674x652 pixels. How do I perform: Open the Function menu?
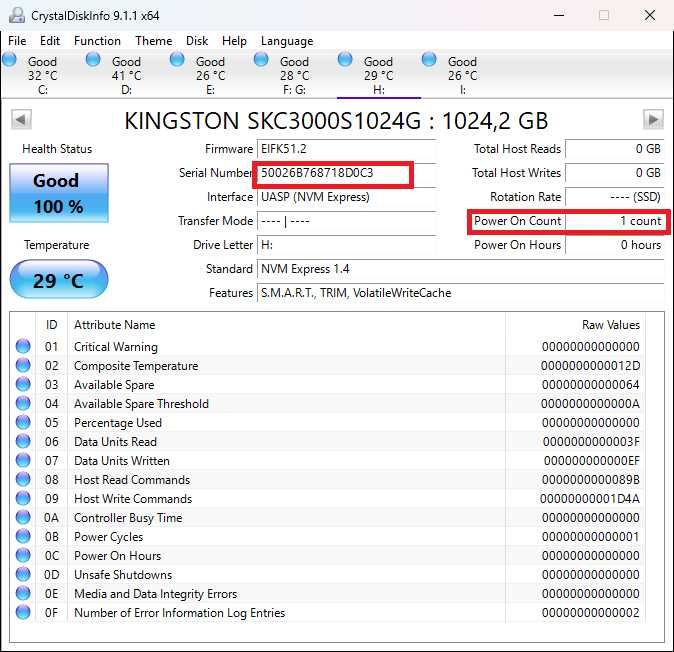97,41
